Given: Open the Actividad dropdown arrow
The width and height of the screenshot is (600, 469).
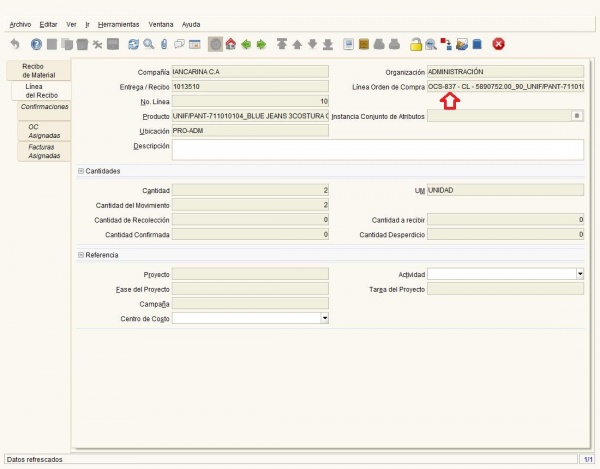Looking at the screenshot, I should pos(580,274).
